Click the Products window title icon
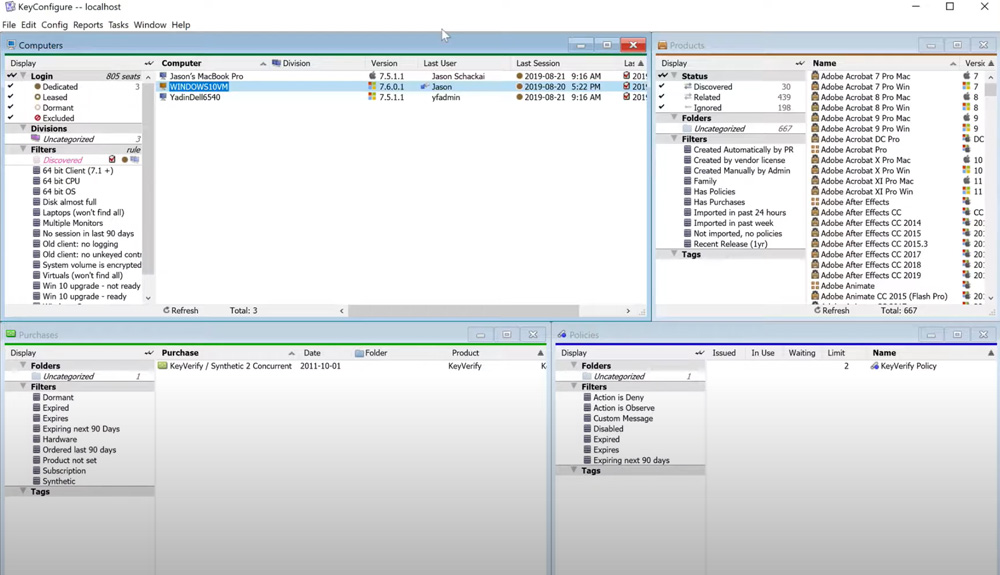This screenshot has height=575, width=1000. 662,45
